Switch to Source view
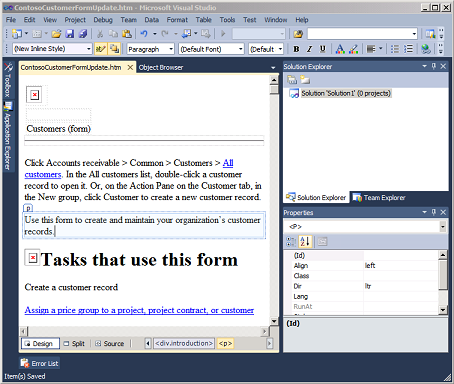Image resolution: width=454 pixels, height=384 pixels. tap(110, 343)
